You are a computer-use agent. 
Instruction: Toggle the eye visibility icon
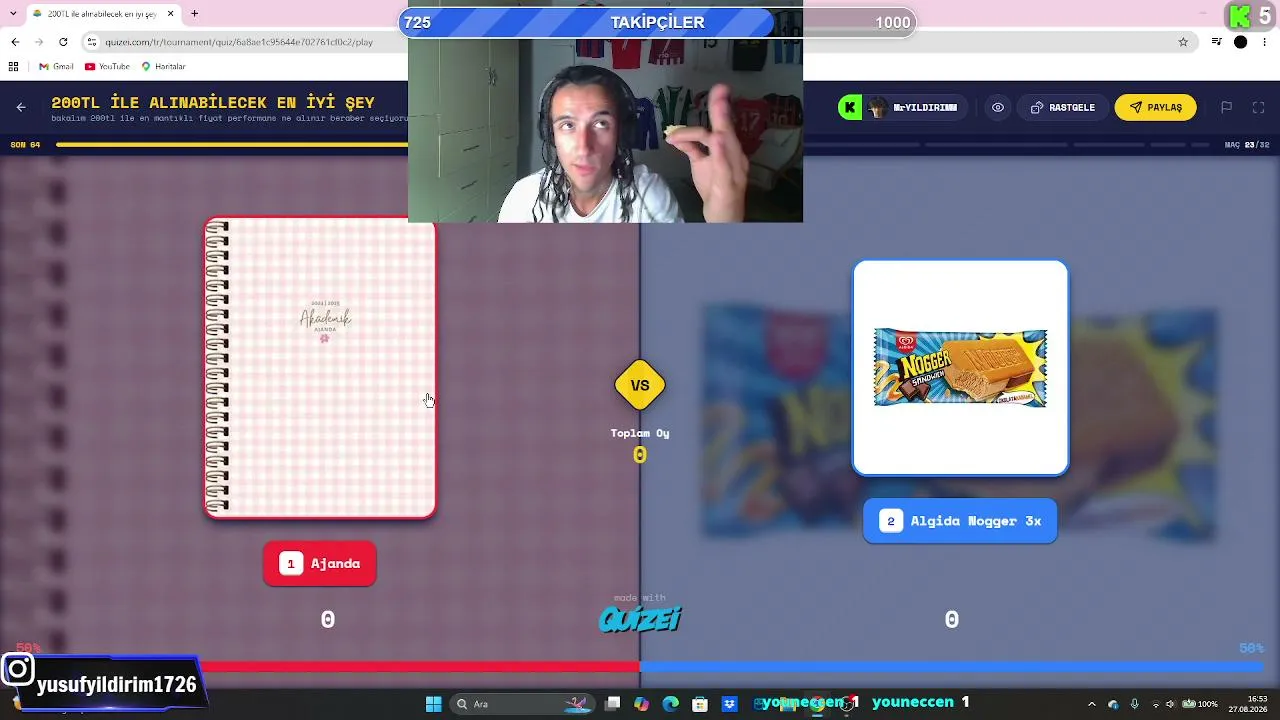[x=998, y=107]
